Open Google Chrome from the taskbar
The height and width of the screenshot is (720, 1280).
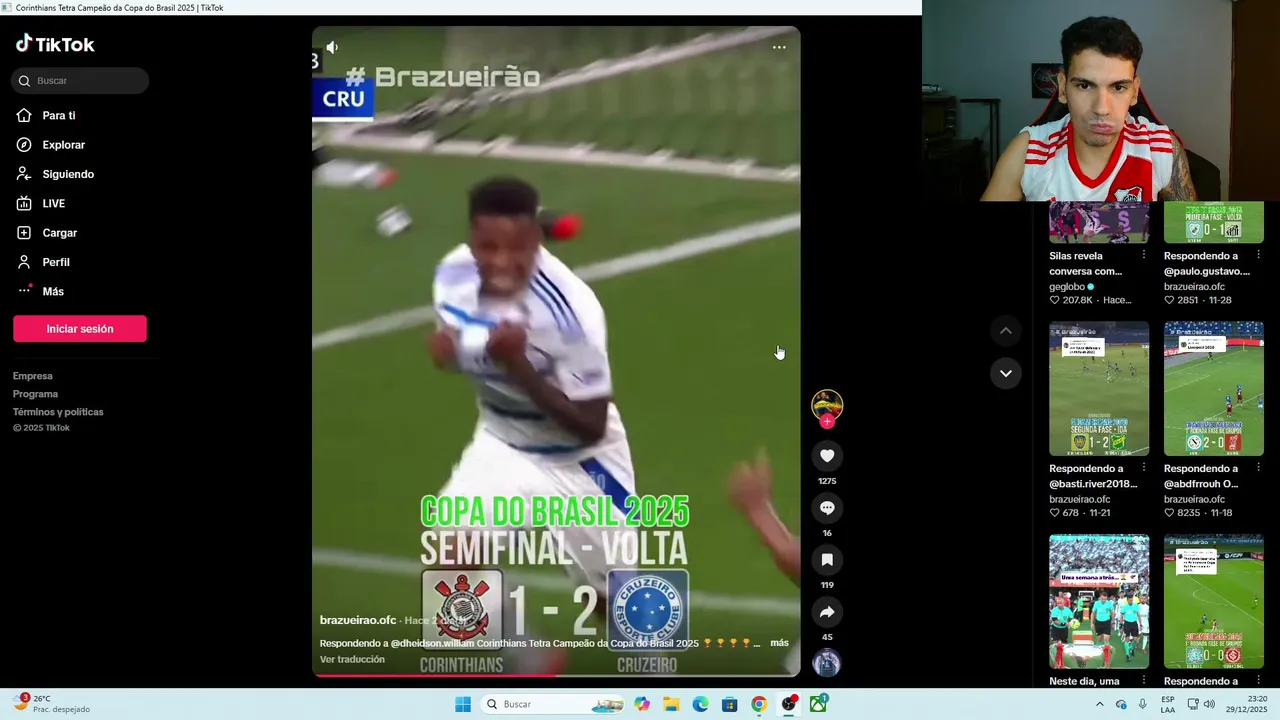(759, 704)
